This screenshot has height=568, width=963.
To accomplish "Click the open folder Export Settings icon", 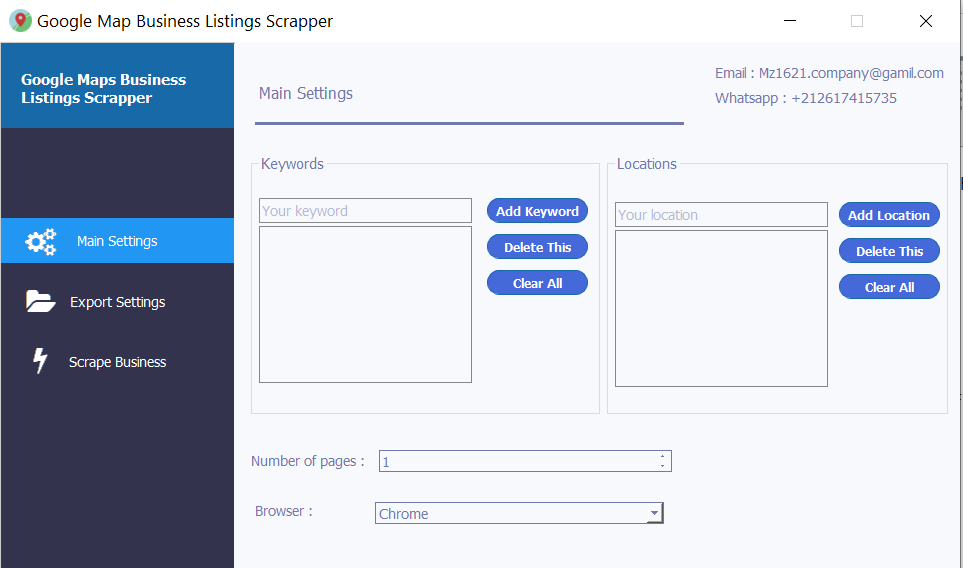I will point(41,302).
